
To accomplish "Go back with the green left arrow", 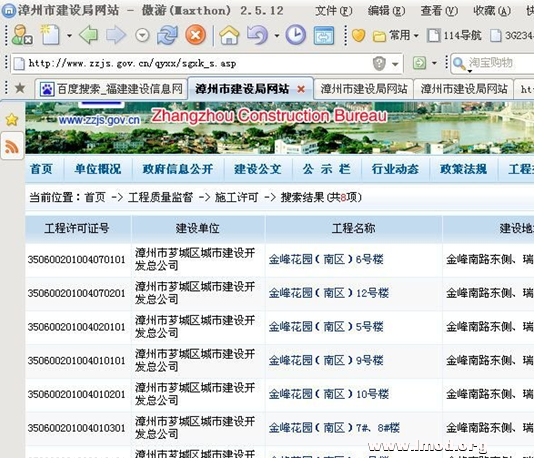I will point(89,35).
